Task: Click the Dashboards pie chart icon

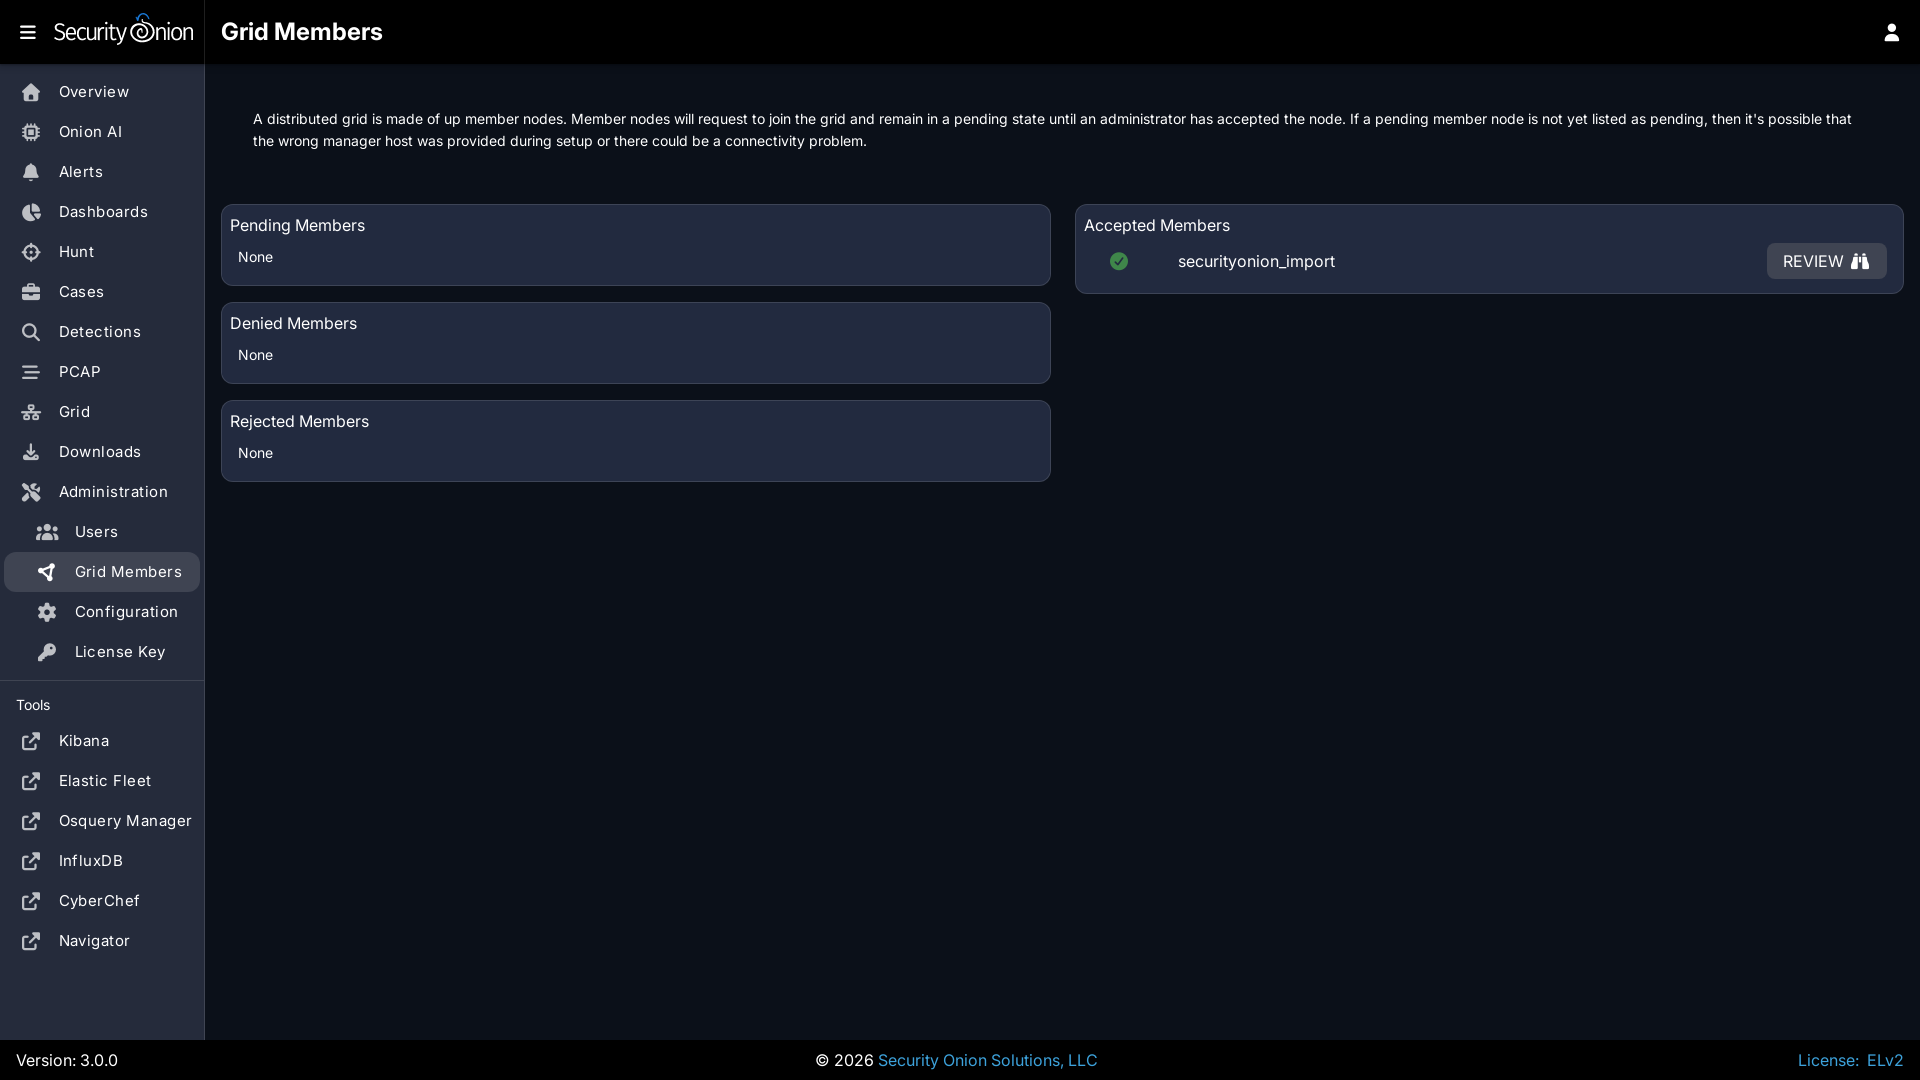Action: coord(31,212)
